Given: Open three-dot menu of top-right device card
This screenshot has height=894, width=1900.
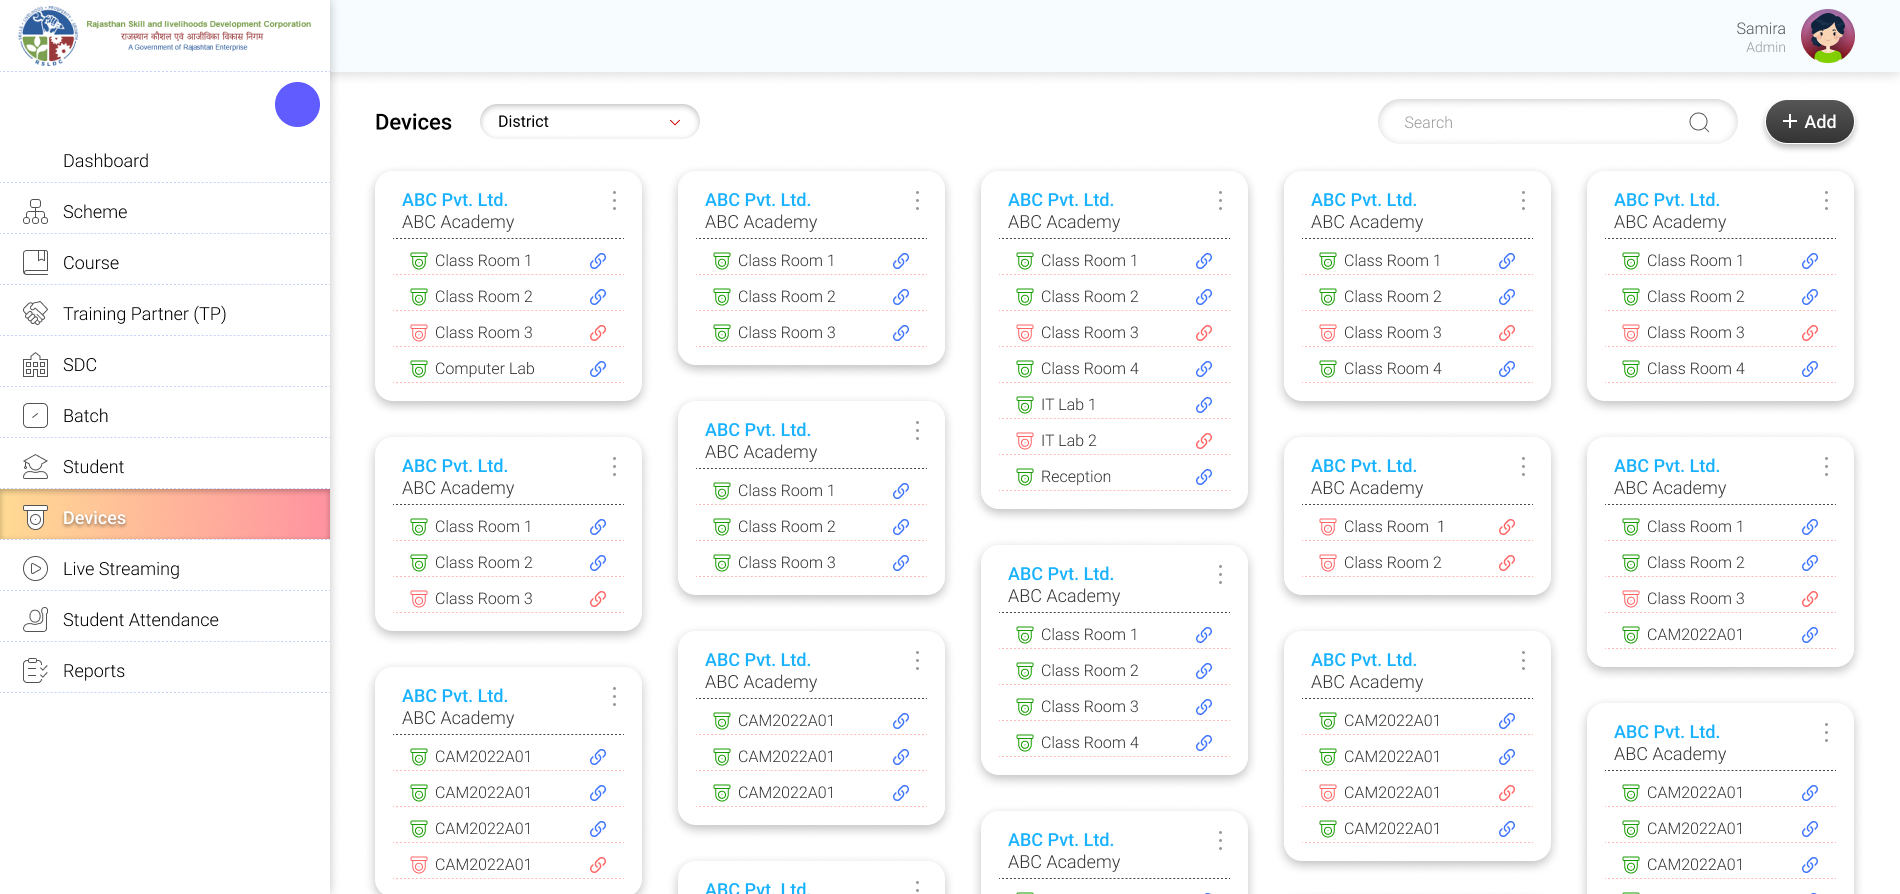Looking at the screenshot, I should [1826, 201].
